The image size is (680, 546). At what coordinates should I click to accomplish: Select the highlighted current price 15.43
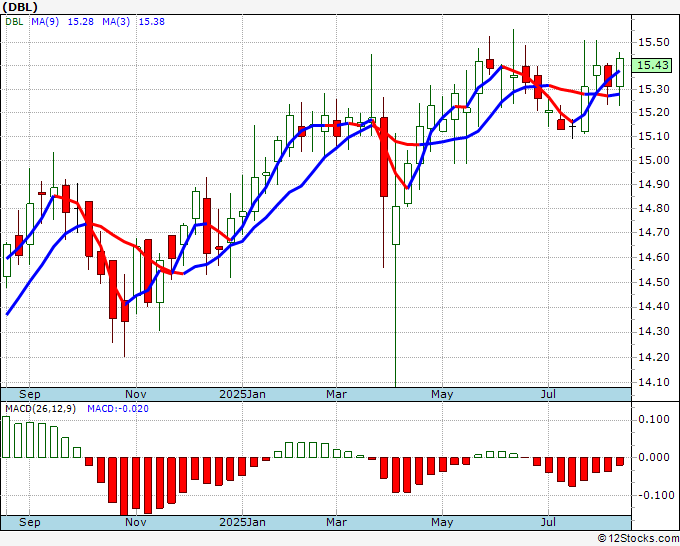(x=653, y=65)
